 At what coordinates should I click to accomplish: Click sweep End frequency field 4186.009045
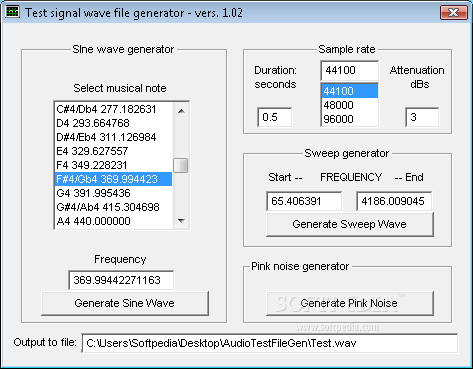394,201
